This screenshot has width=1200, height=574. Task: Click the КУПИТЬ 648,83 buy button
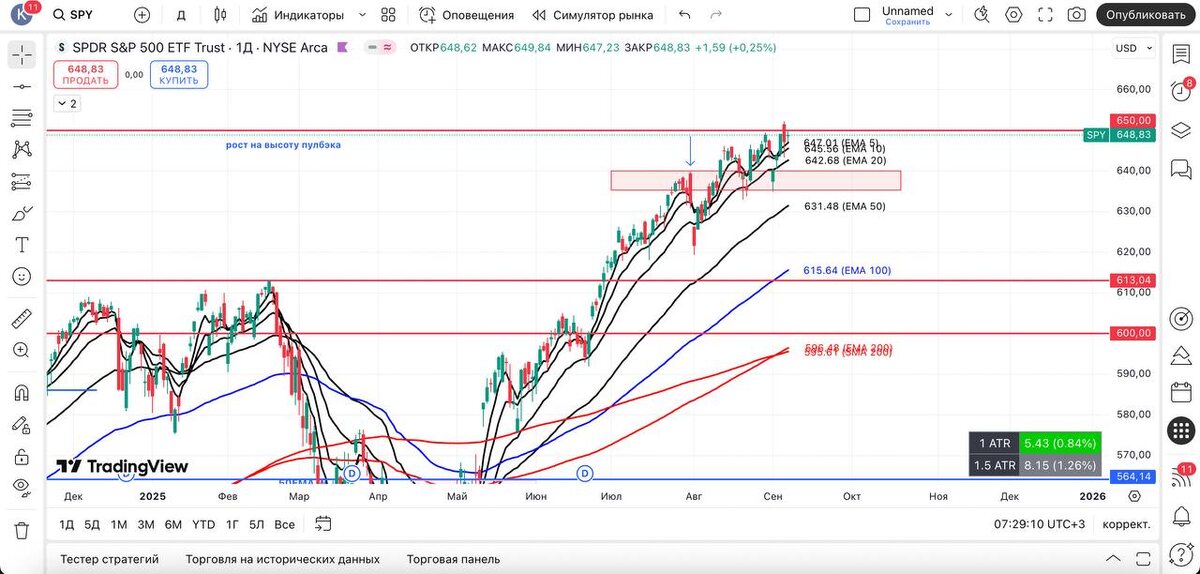click(x=179, y=74)
